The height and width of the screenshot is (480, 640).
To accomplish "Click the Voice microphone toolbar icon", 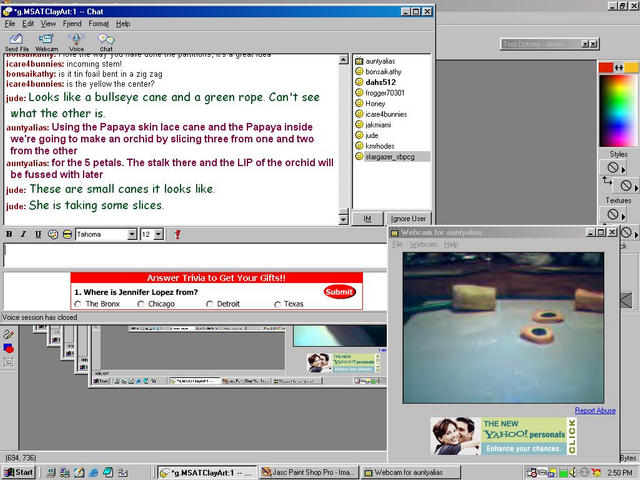I will click(76, 40).
